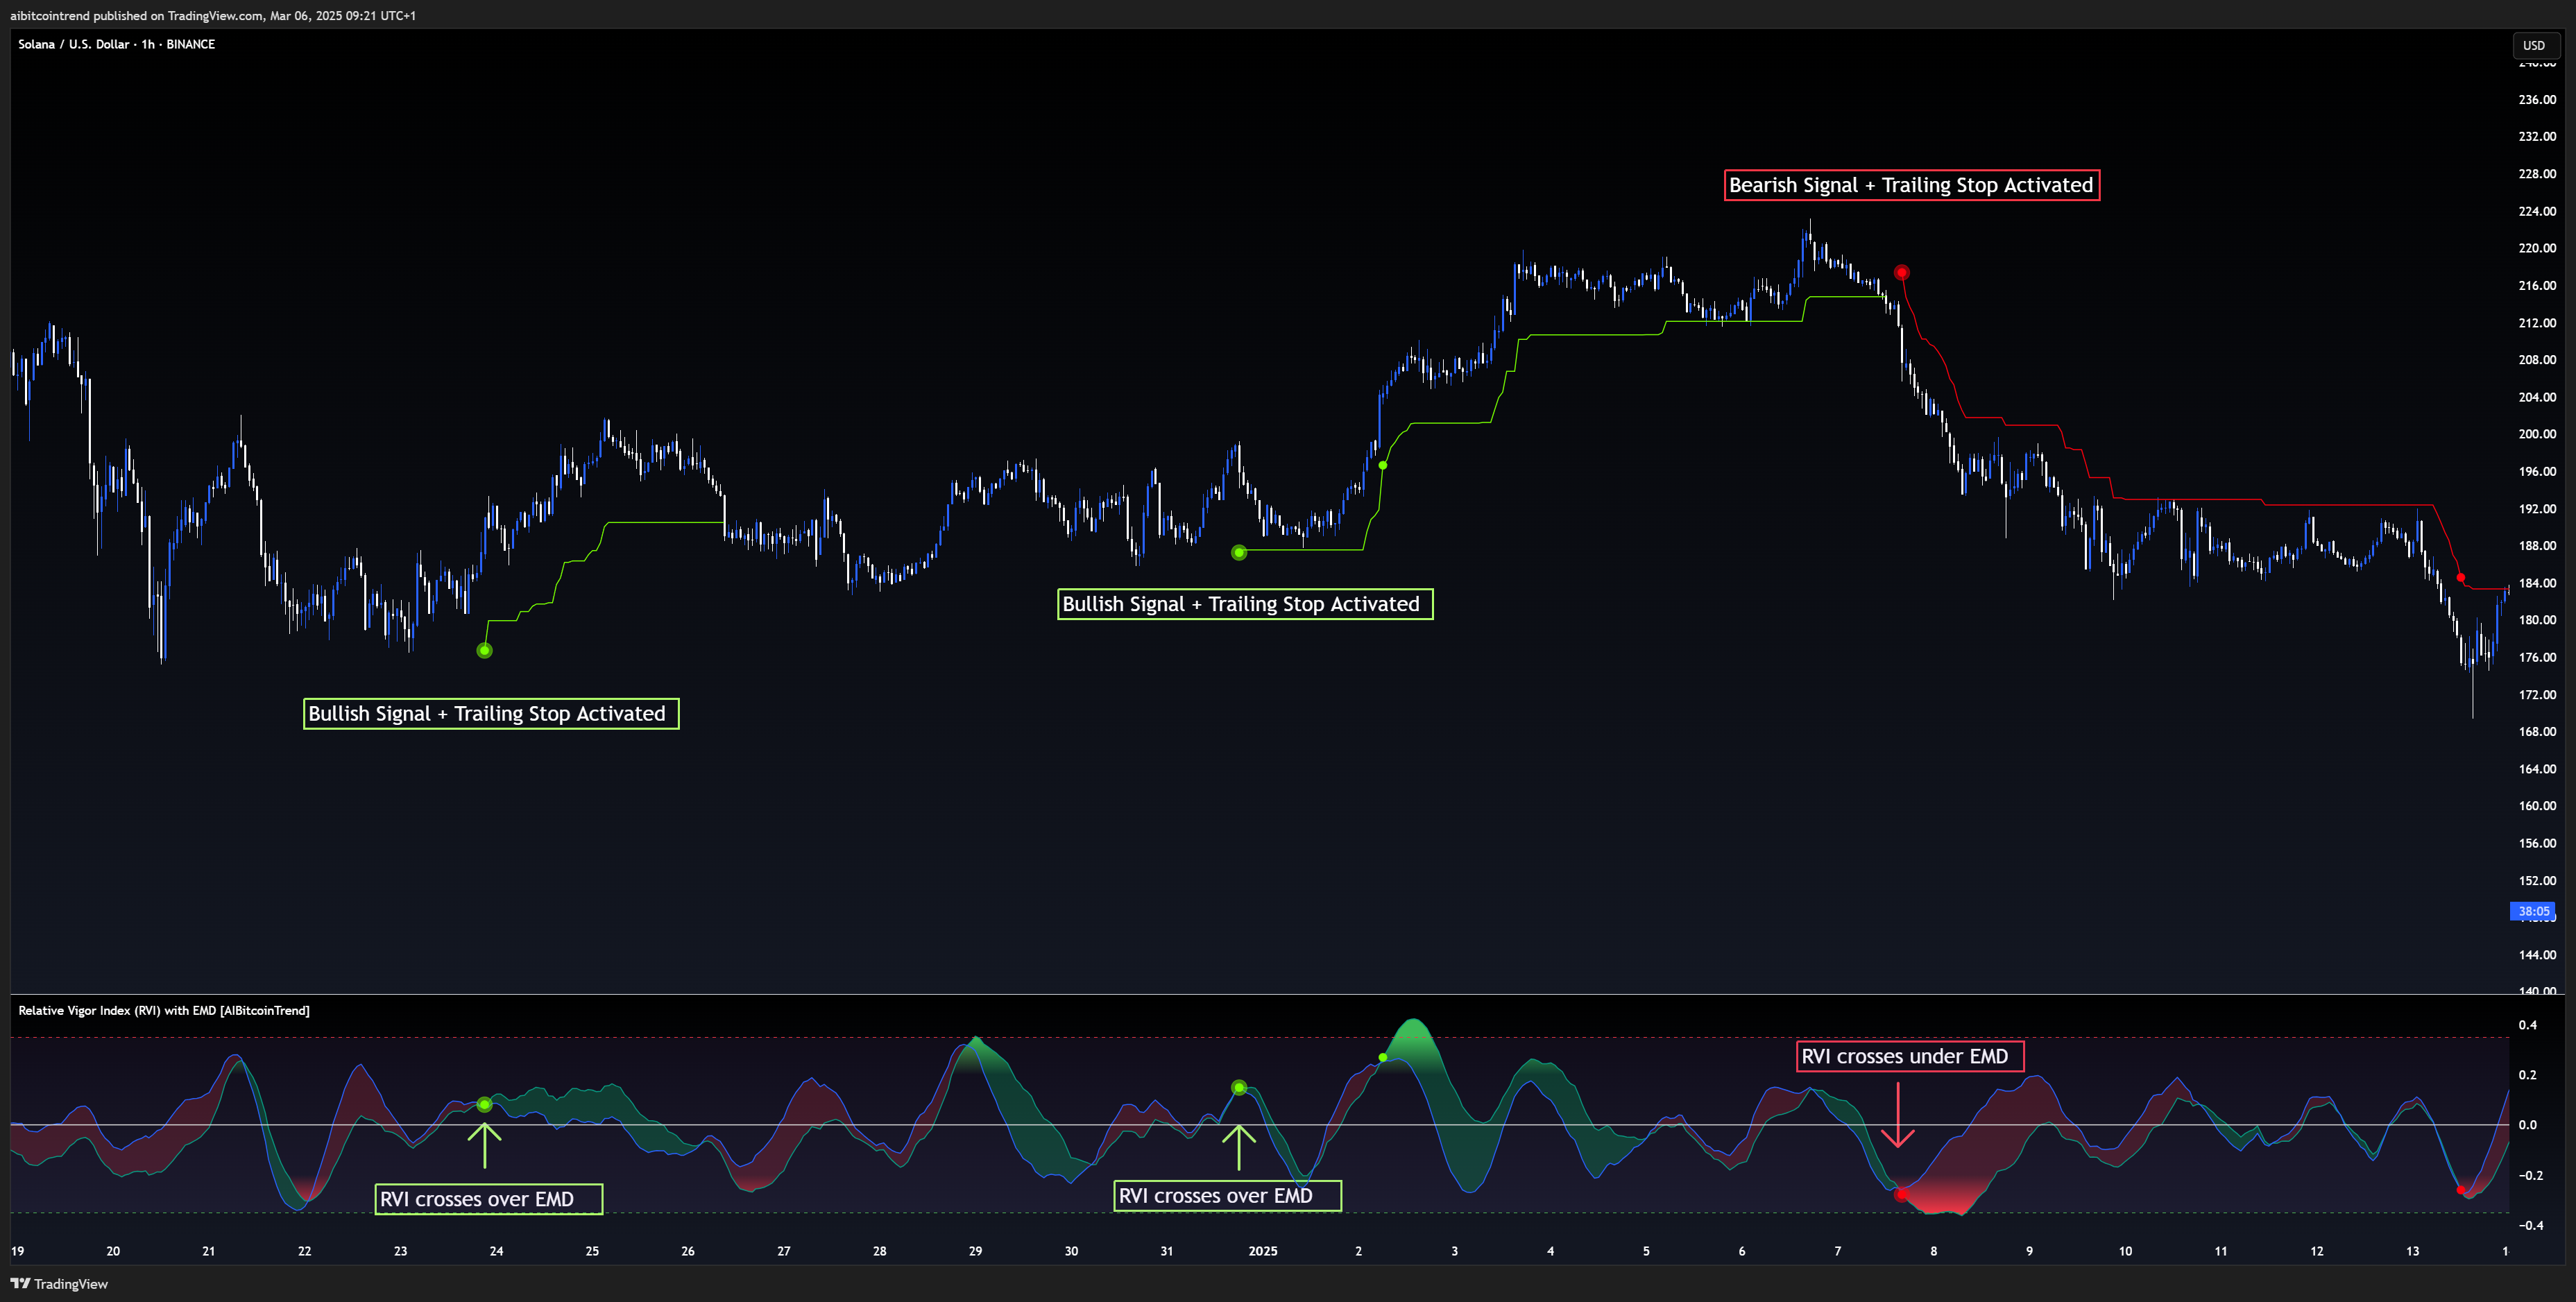This screenshot has width=2576, height=1302.
Task: Click date 10 on the time axis
Action: point(2125,1251)
